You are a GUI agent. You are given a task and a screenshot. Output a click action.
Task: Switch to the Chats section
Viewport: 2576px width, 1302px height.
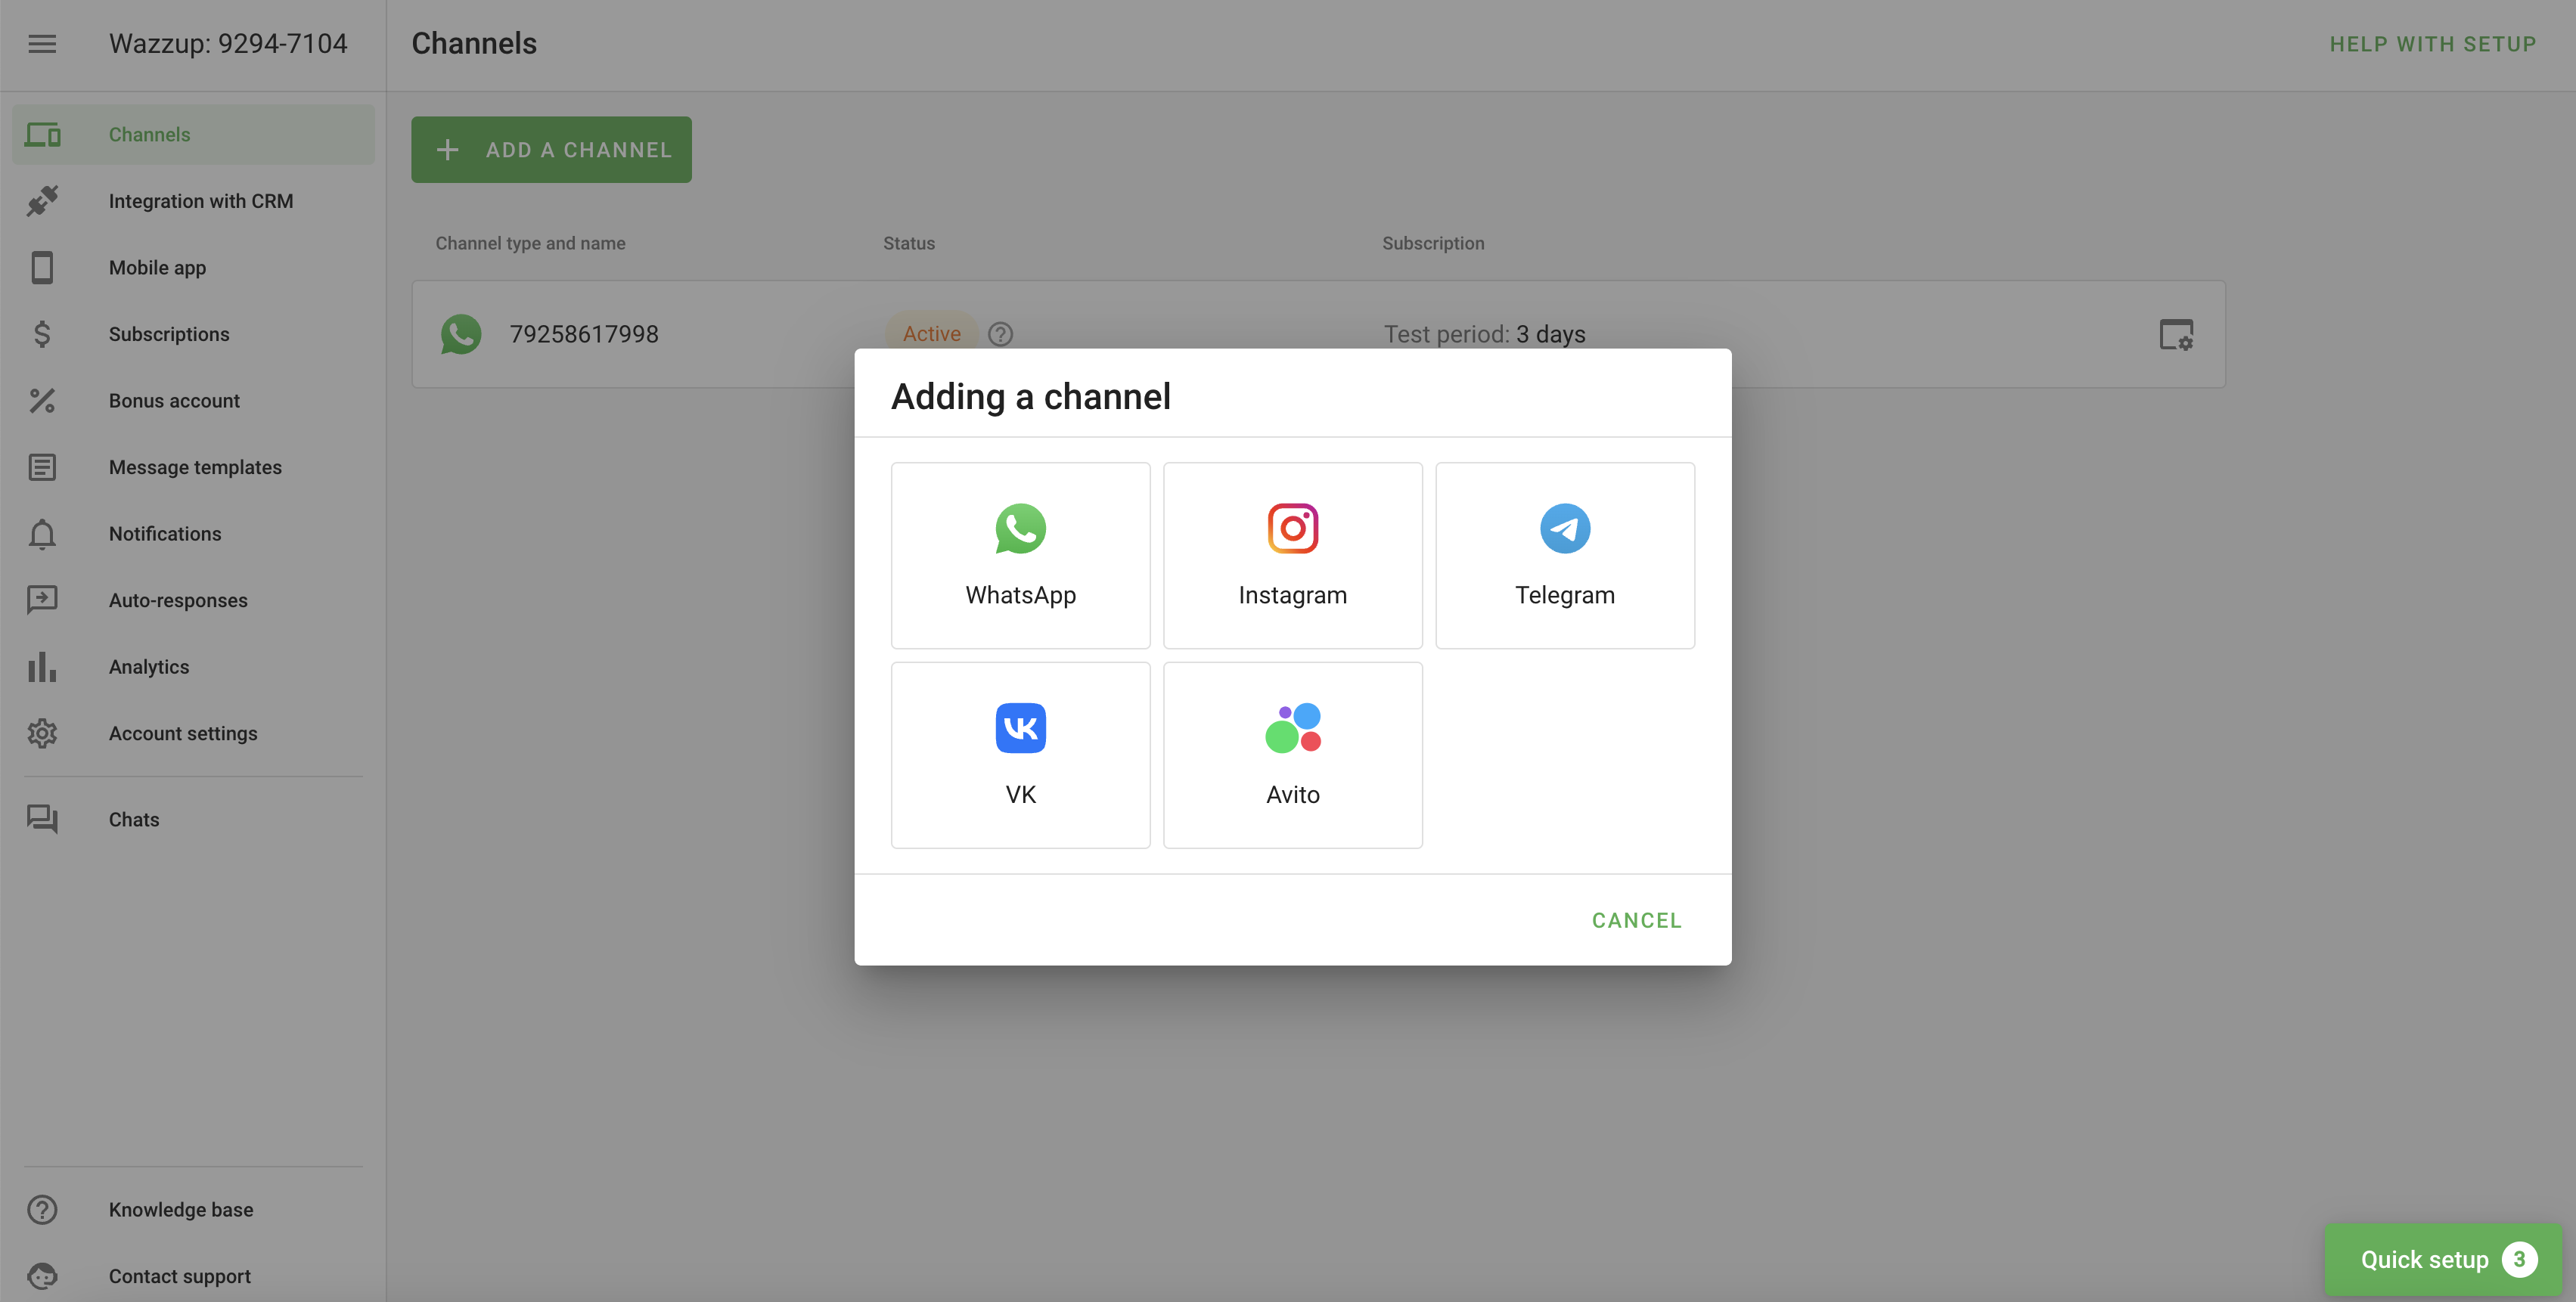click(134, 819)
